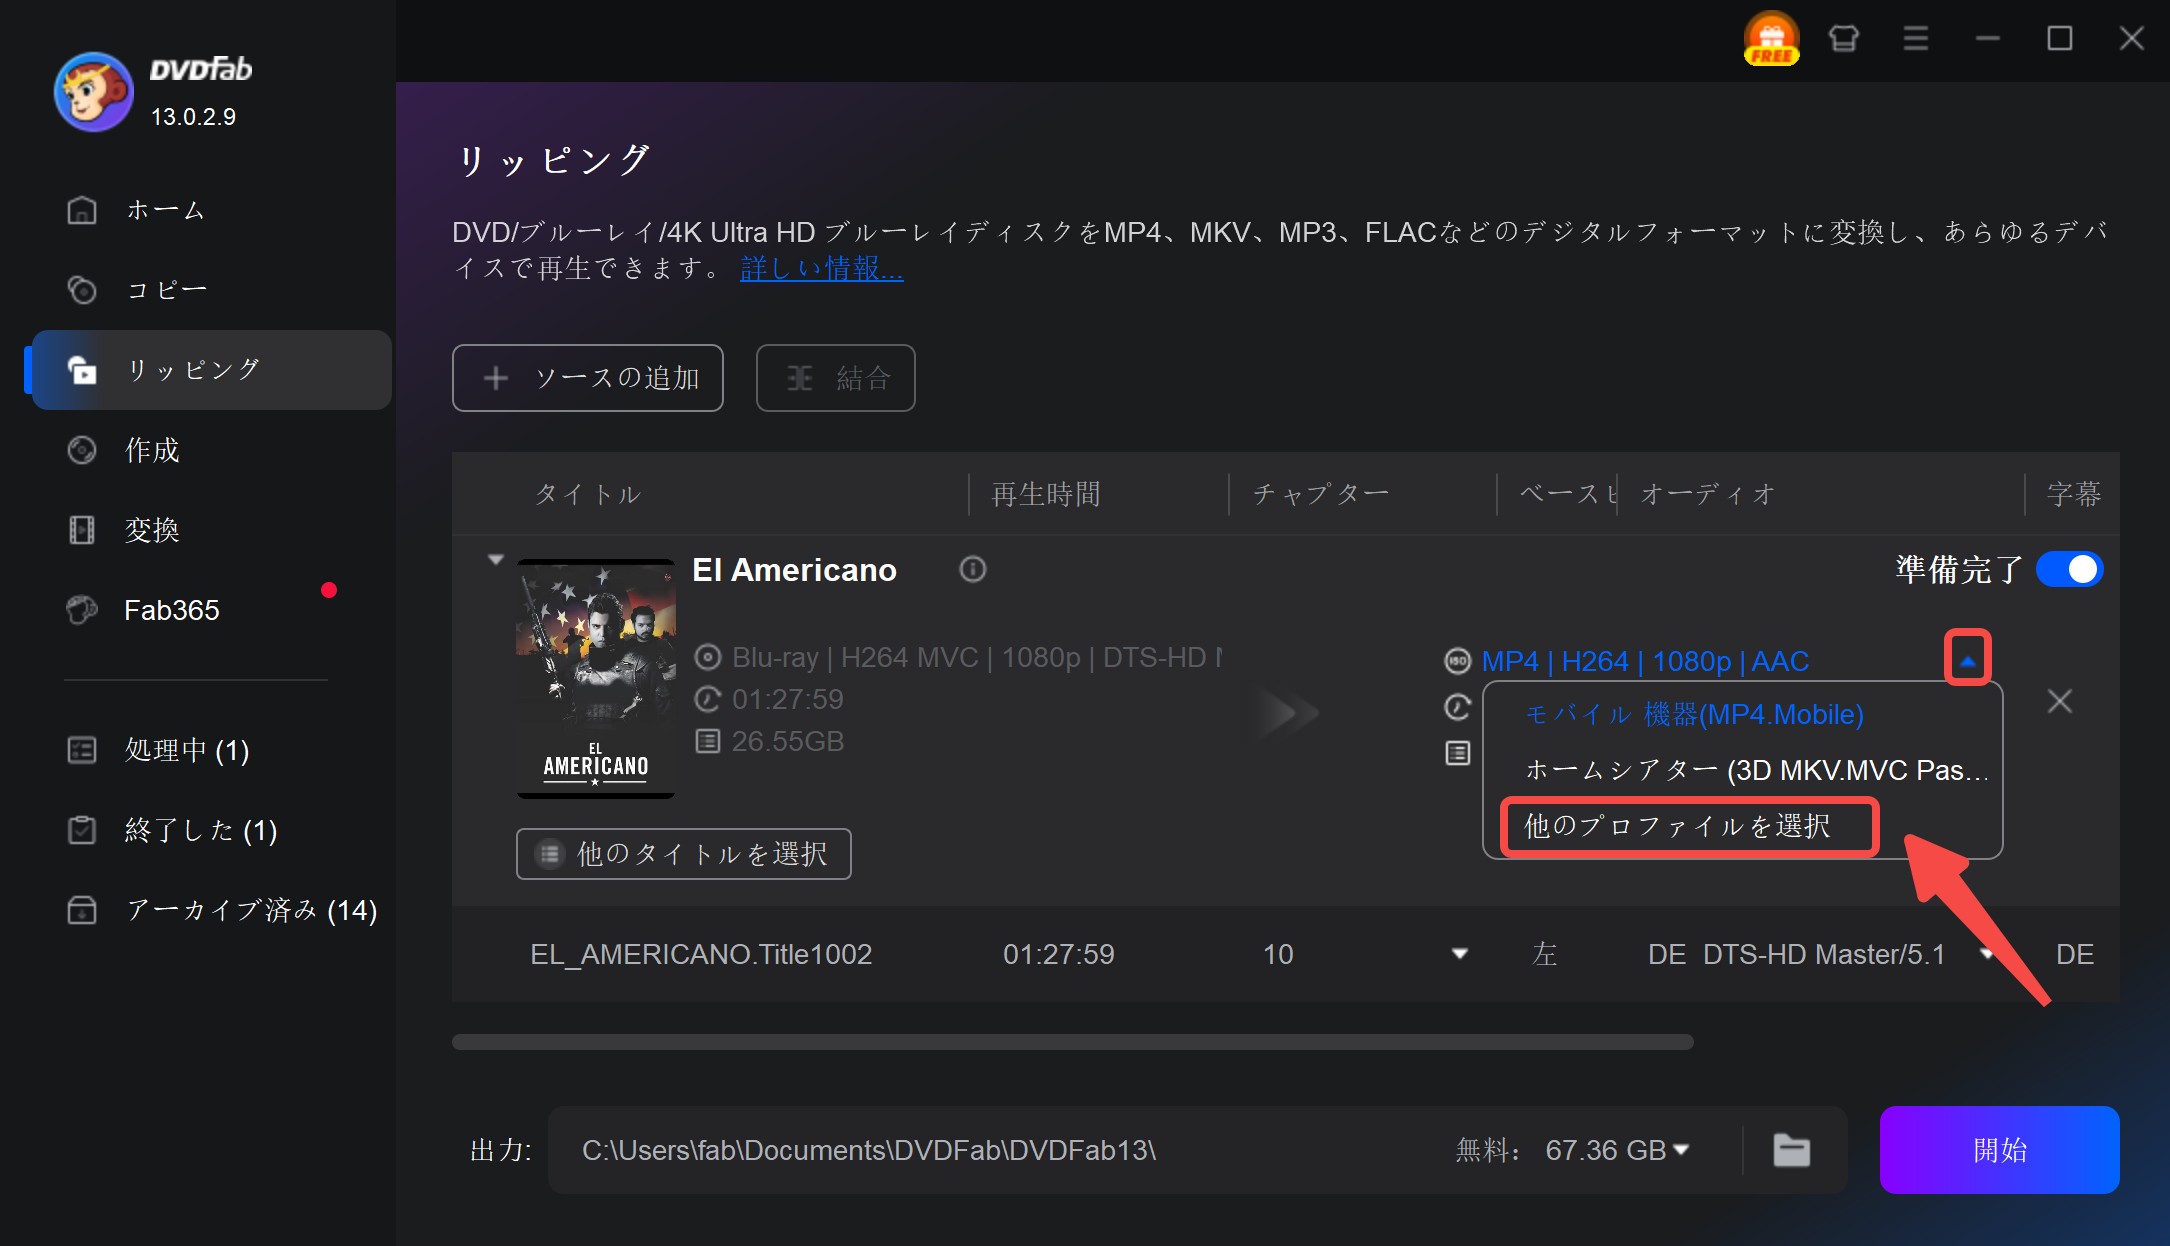The width and height of the screenshot is (2170, 1246).
Task: Click タイトル column header
Action: (588, 494)
